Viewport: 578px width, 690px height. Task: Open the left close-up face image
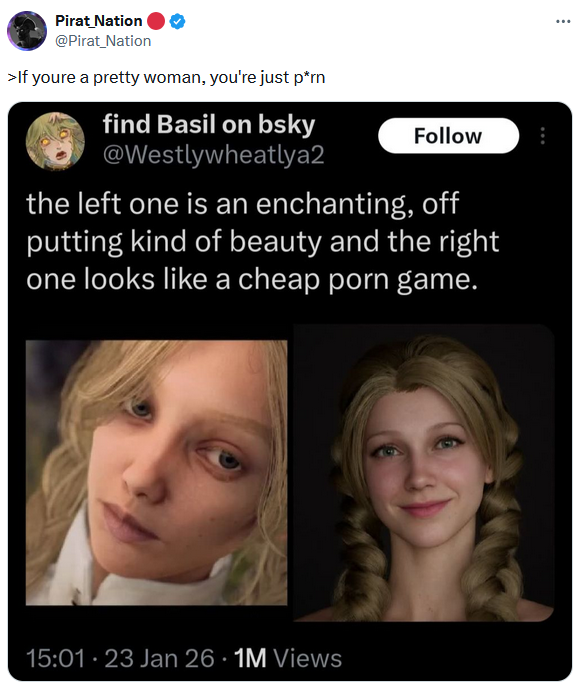pyautogui.click(x=156, y=472)
